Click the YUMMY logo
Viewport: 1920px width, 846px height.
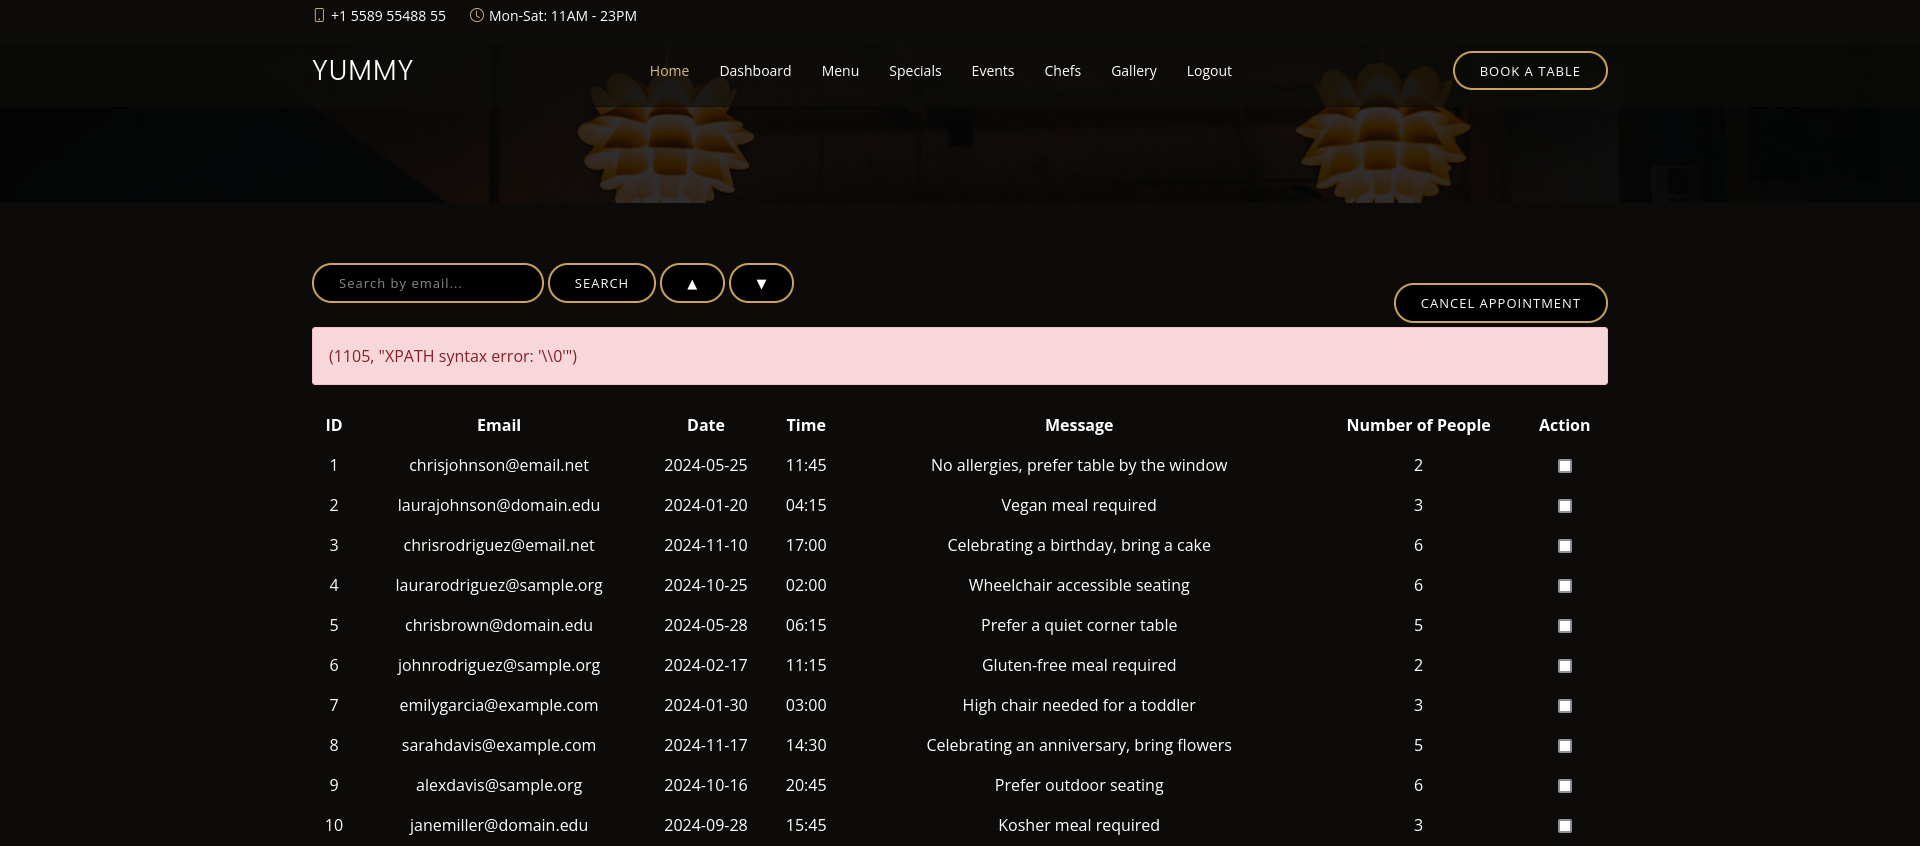[362, 70]
